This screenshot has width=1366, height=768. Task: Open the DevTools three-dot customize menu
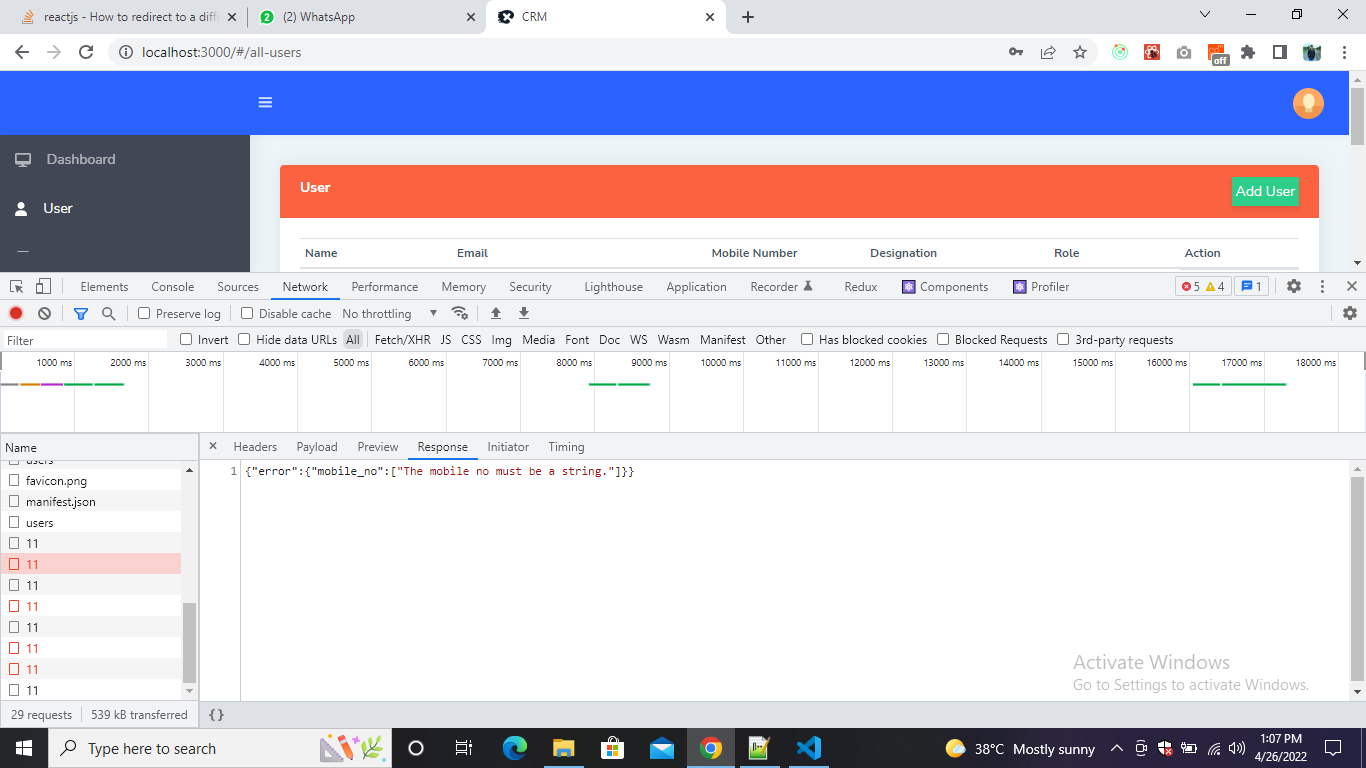tap(1322, 286)
